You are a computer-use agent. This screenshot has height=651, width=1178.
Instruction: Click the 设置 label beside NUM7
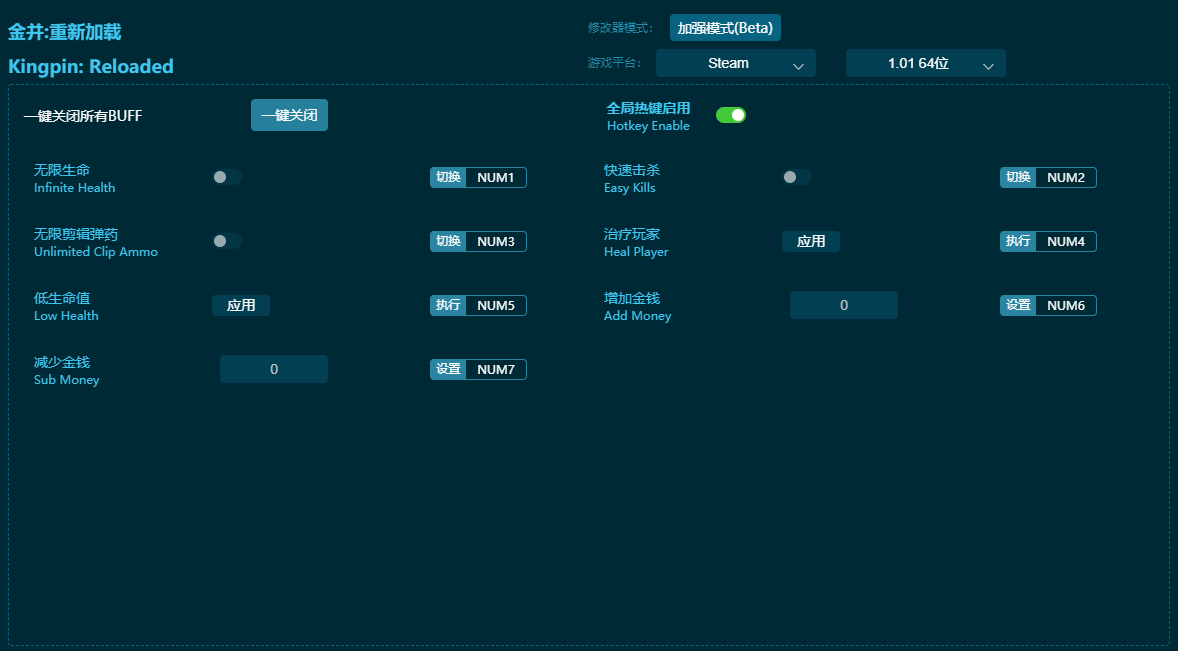tap(449, 369)
